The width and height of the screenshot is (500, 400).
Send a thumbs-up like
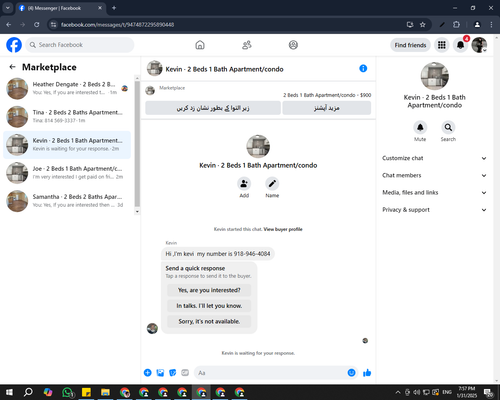(x=367, y=373)
